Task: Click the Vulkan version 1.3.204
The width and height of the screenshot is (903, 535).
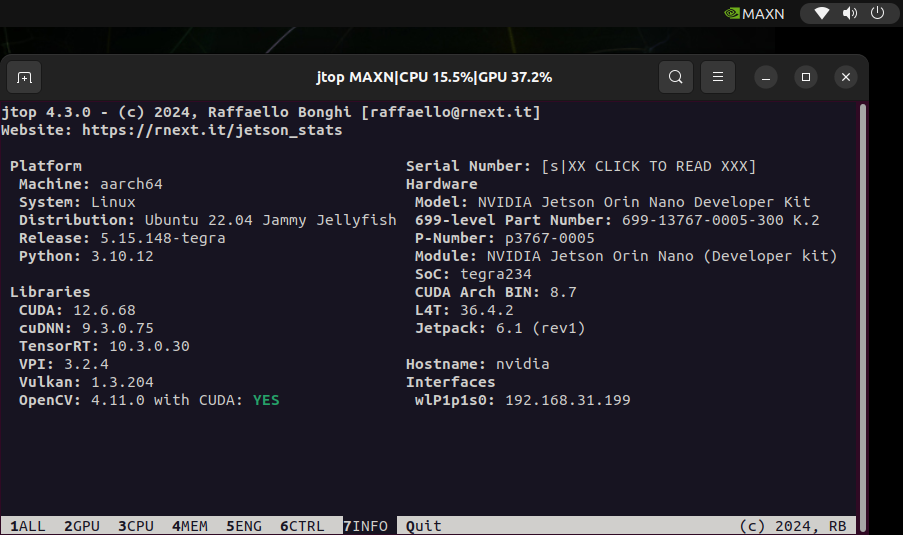Action: pyautogui.click(x=122, y=382)
